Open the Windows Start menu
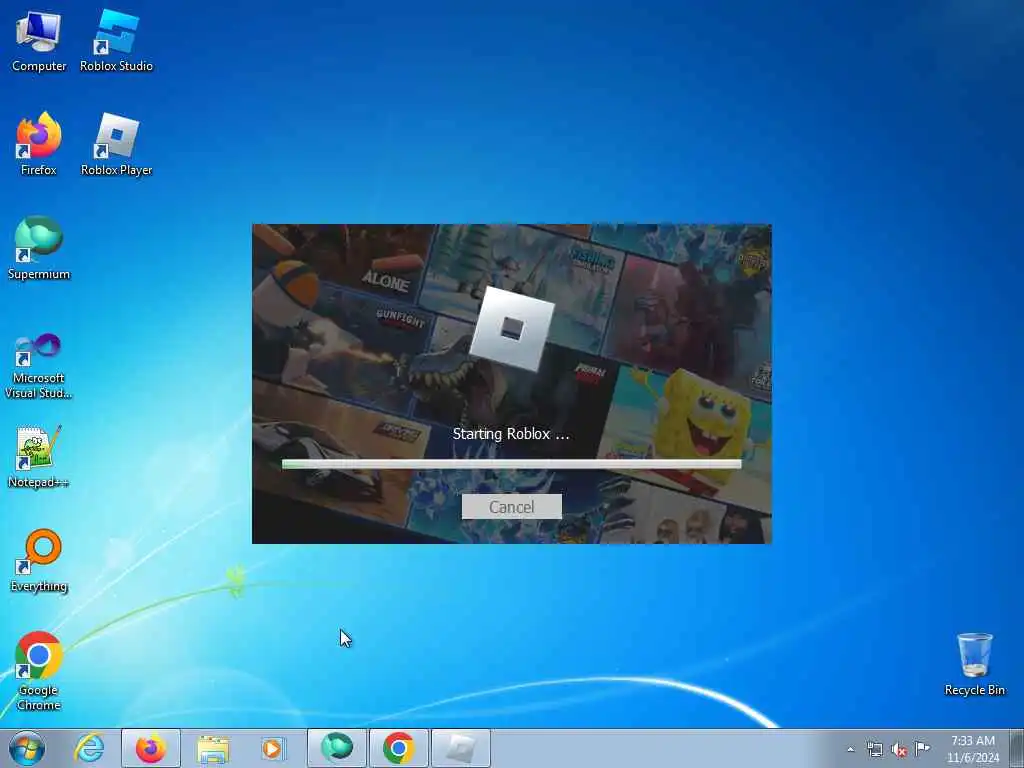Screen dimensions: 1024x768 pyautogui.click(x=27, y=748)
